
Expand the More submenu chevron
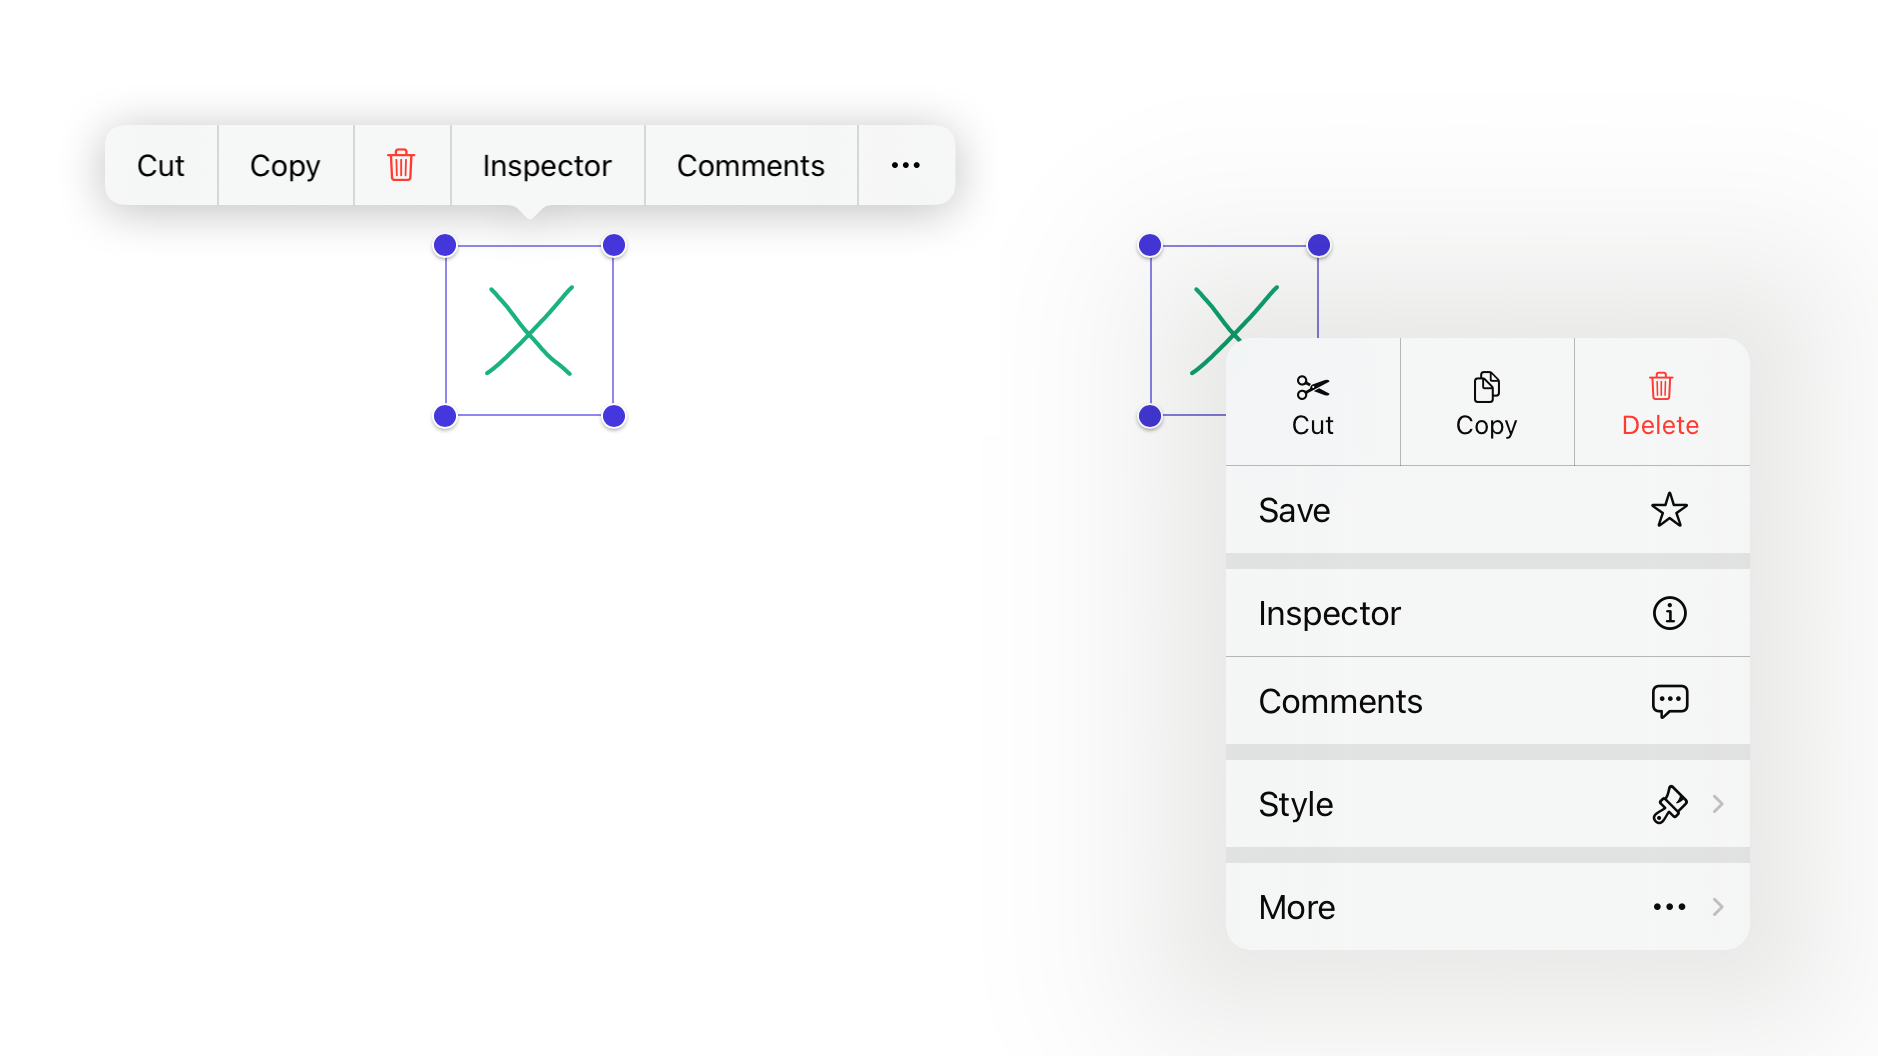point(1718,907)
